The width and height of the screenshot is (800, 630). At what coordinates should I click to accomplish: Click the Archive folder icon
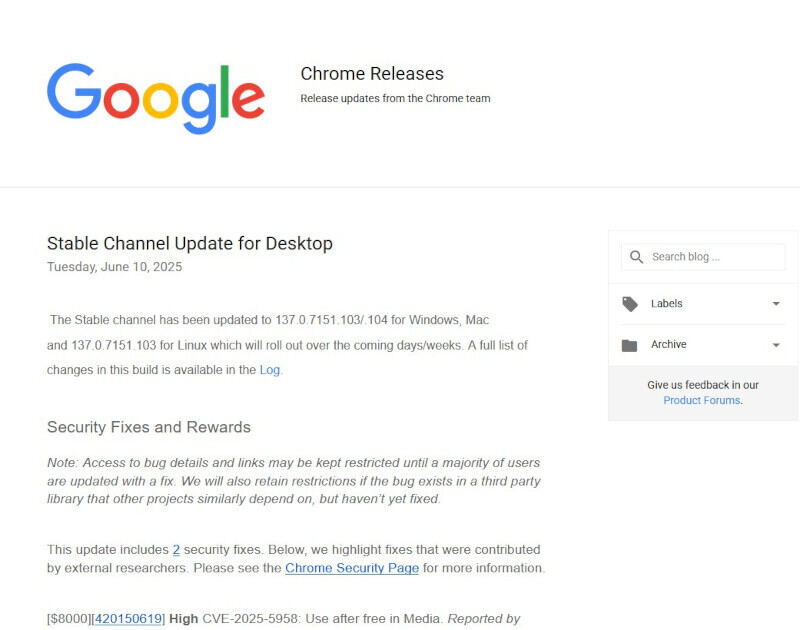click(630, 345)
